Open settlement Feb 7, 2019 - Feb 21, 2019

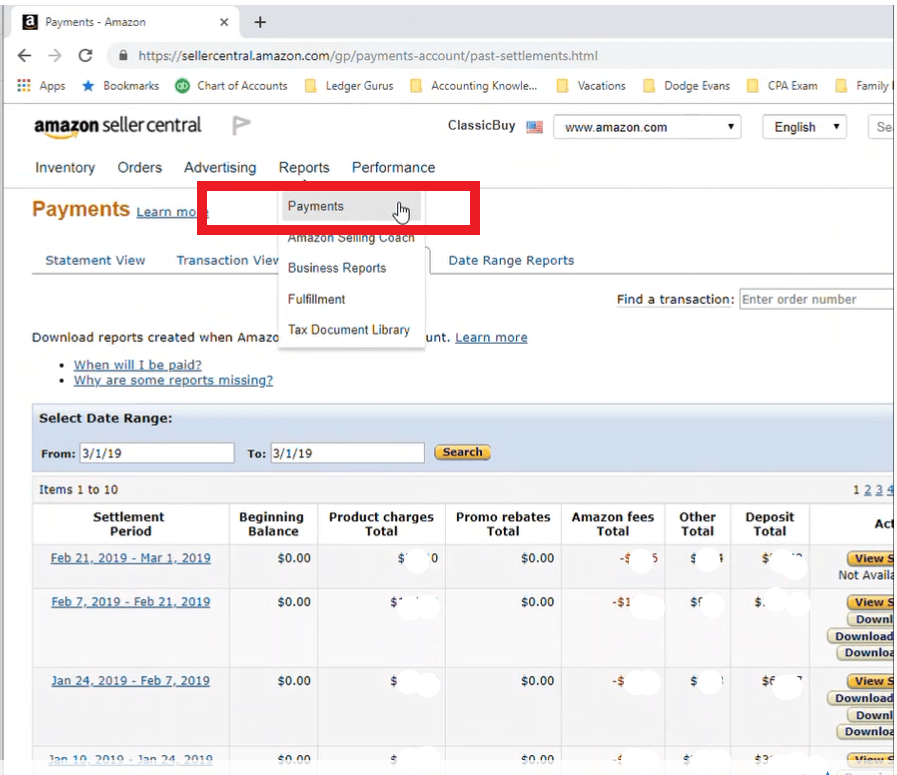(x=130, y=602)
